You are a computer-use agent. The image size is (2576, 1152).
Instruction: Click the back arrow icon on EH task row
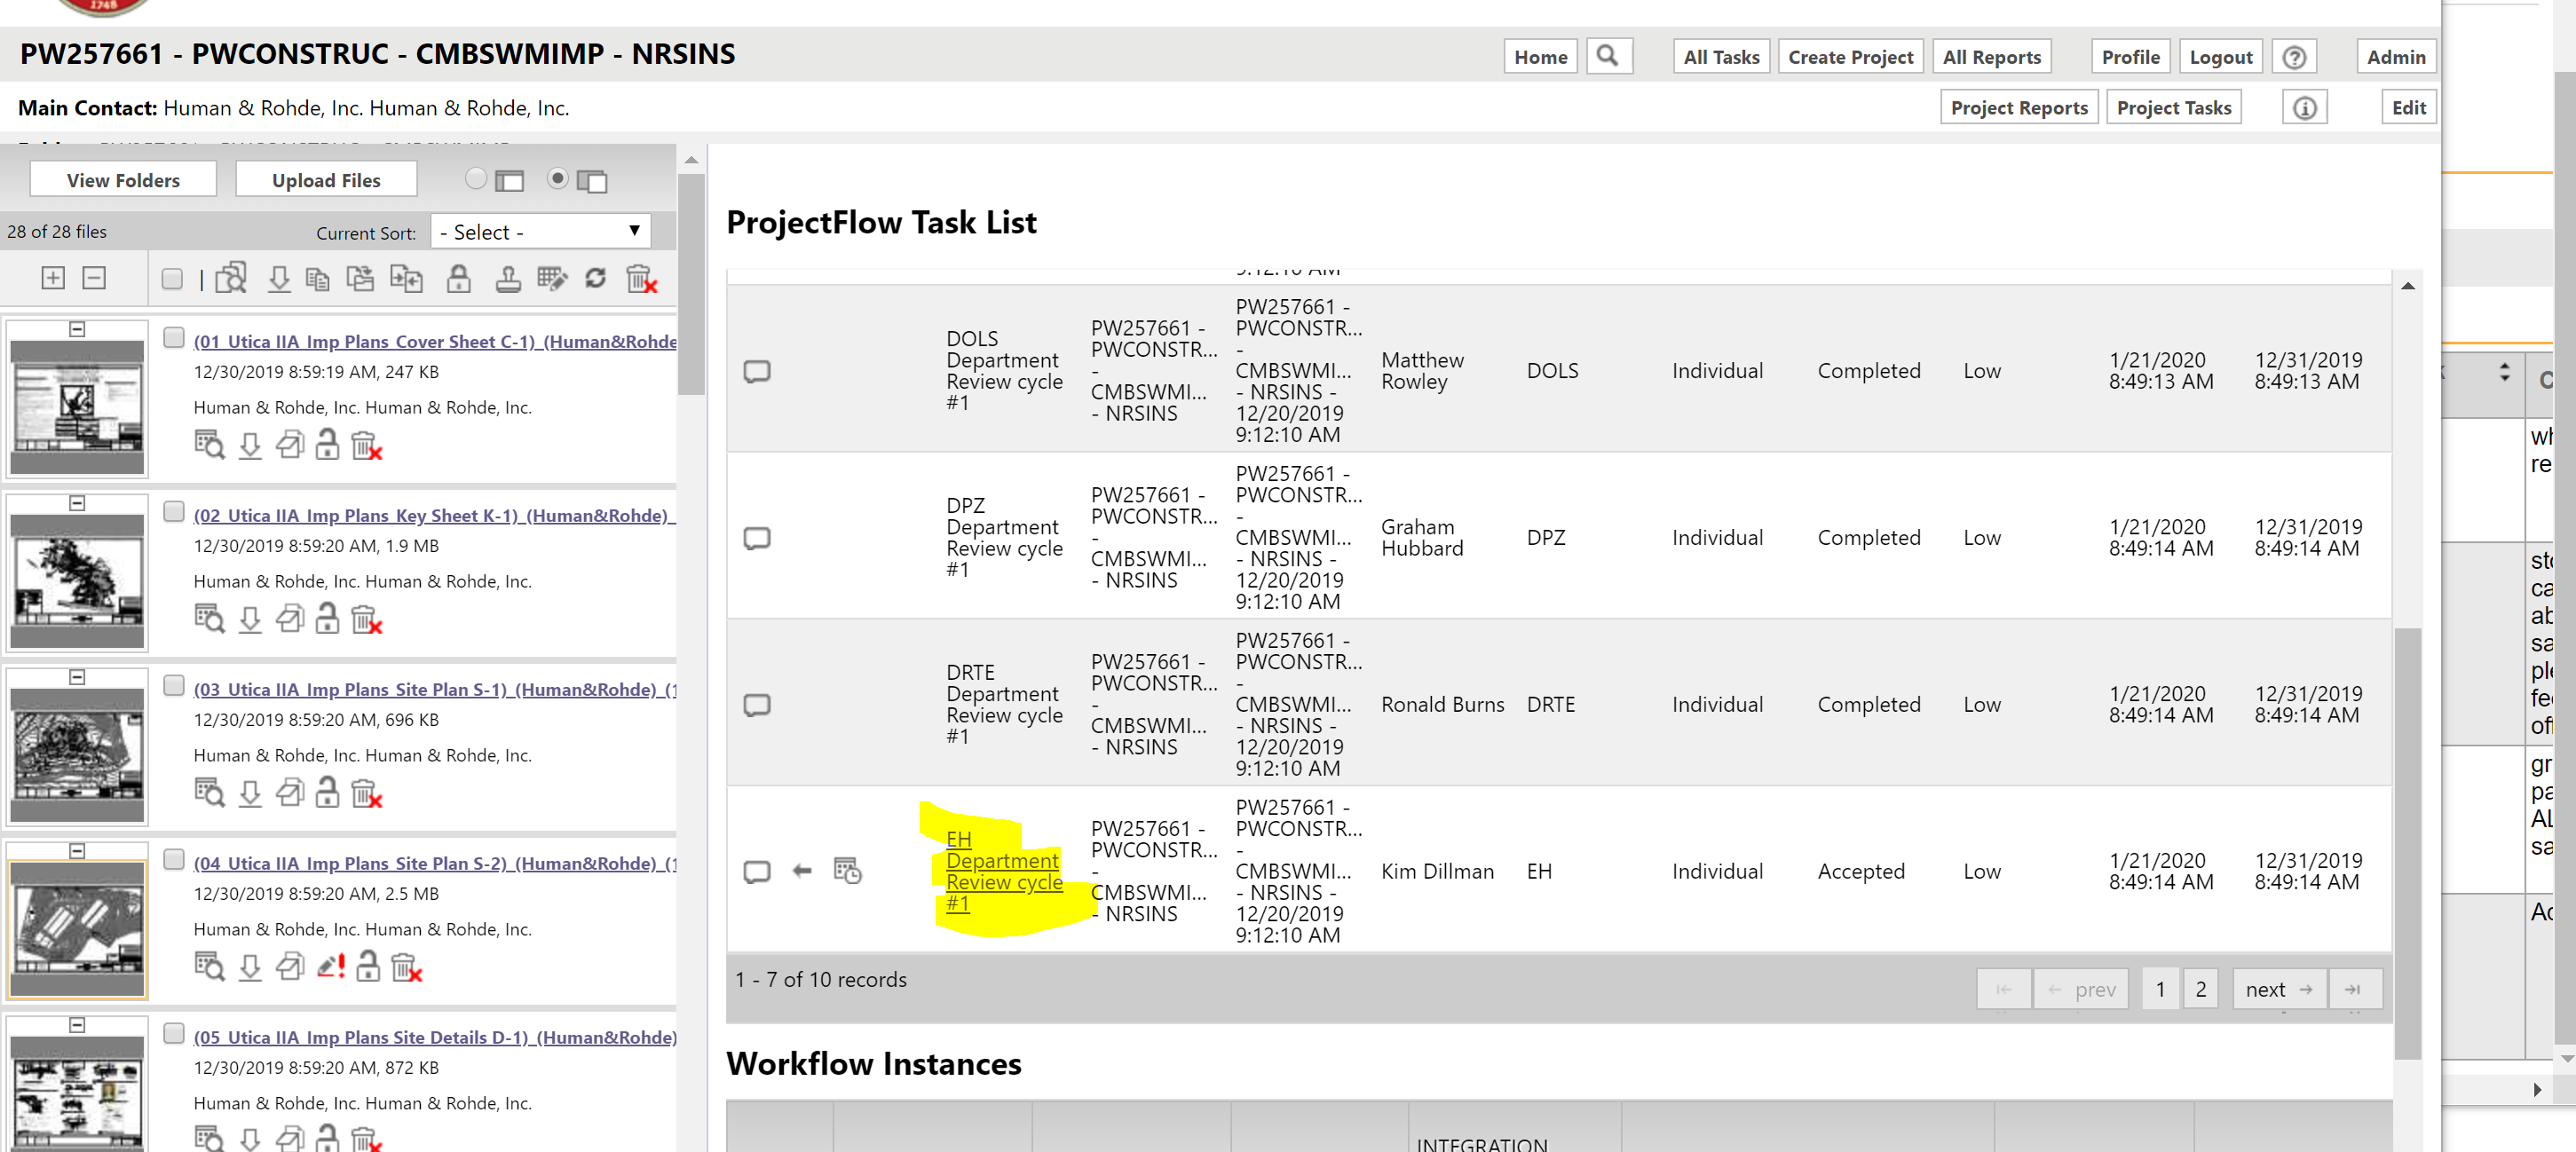click(x=802, y=871)
